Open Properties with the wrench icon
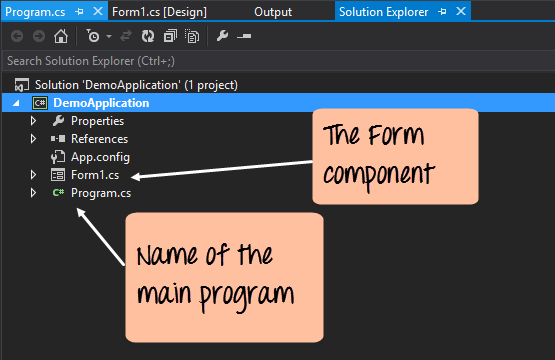 click(x=222, y=36)
